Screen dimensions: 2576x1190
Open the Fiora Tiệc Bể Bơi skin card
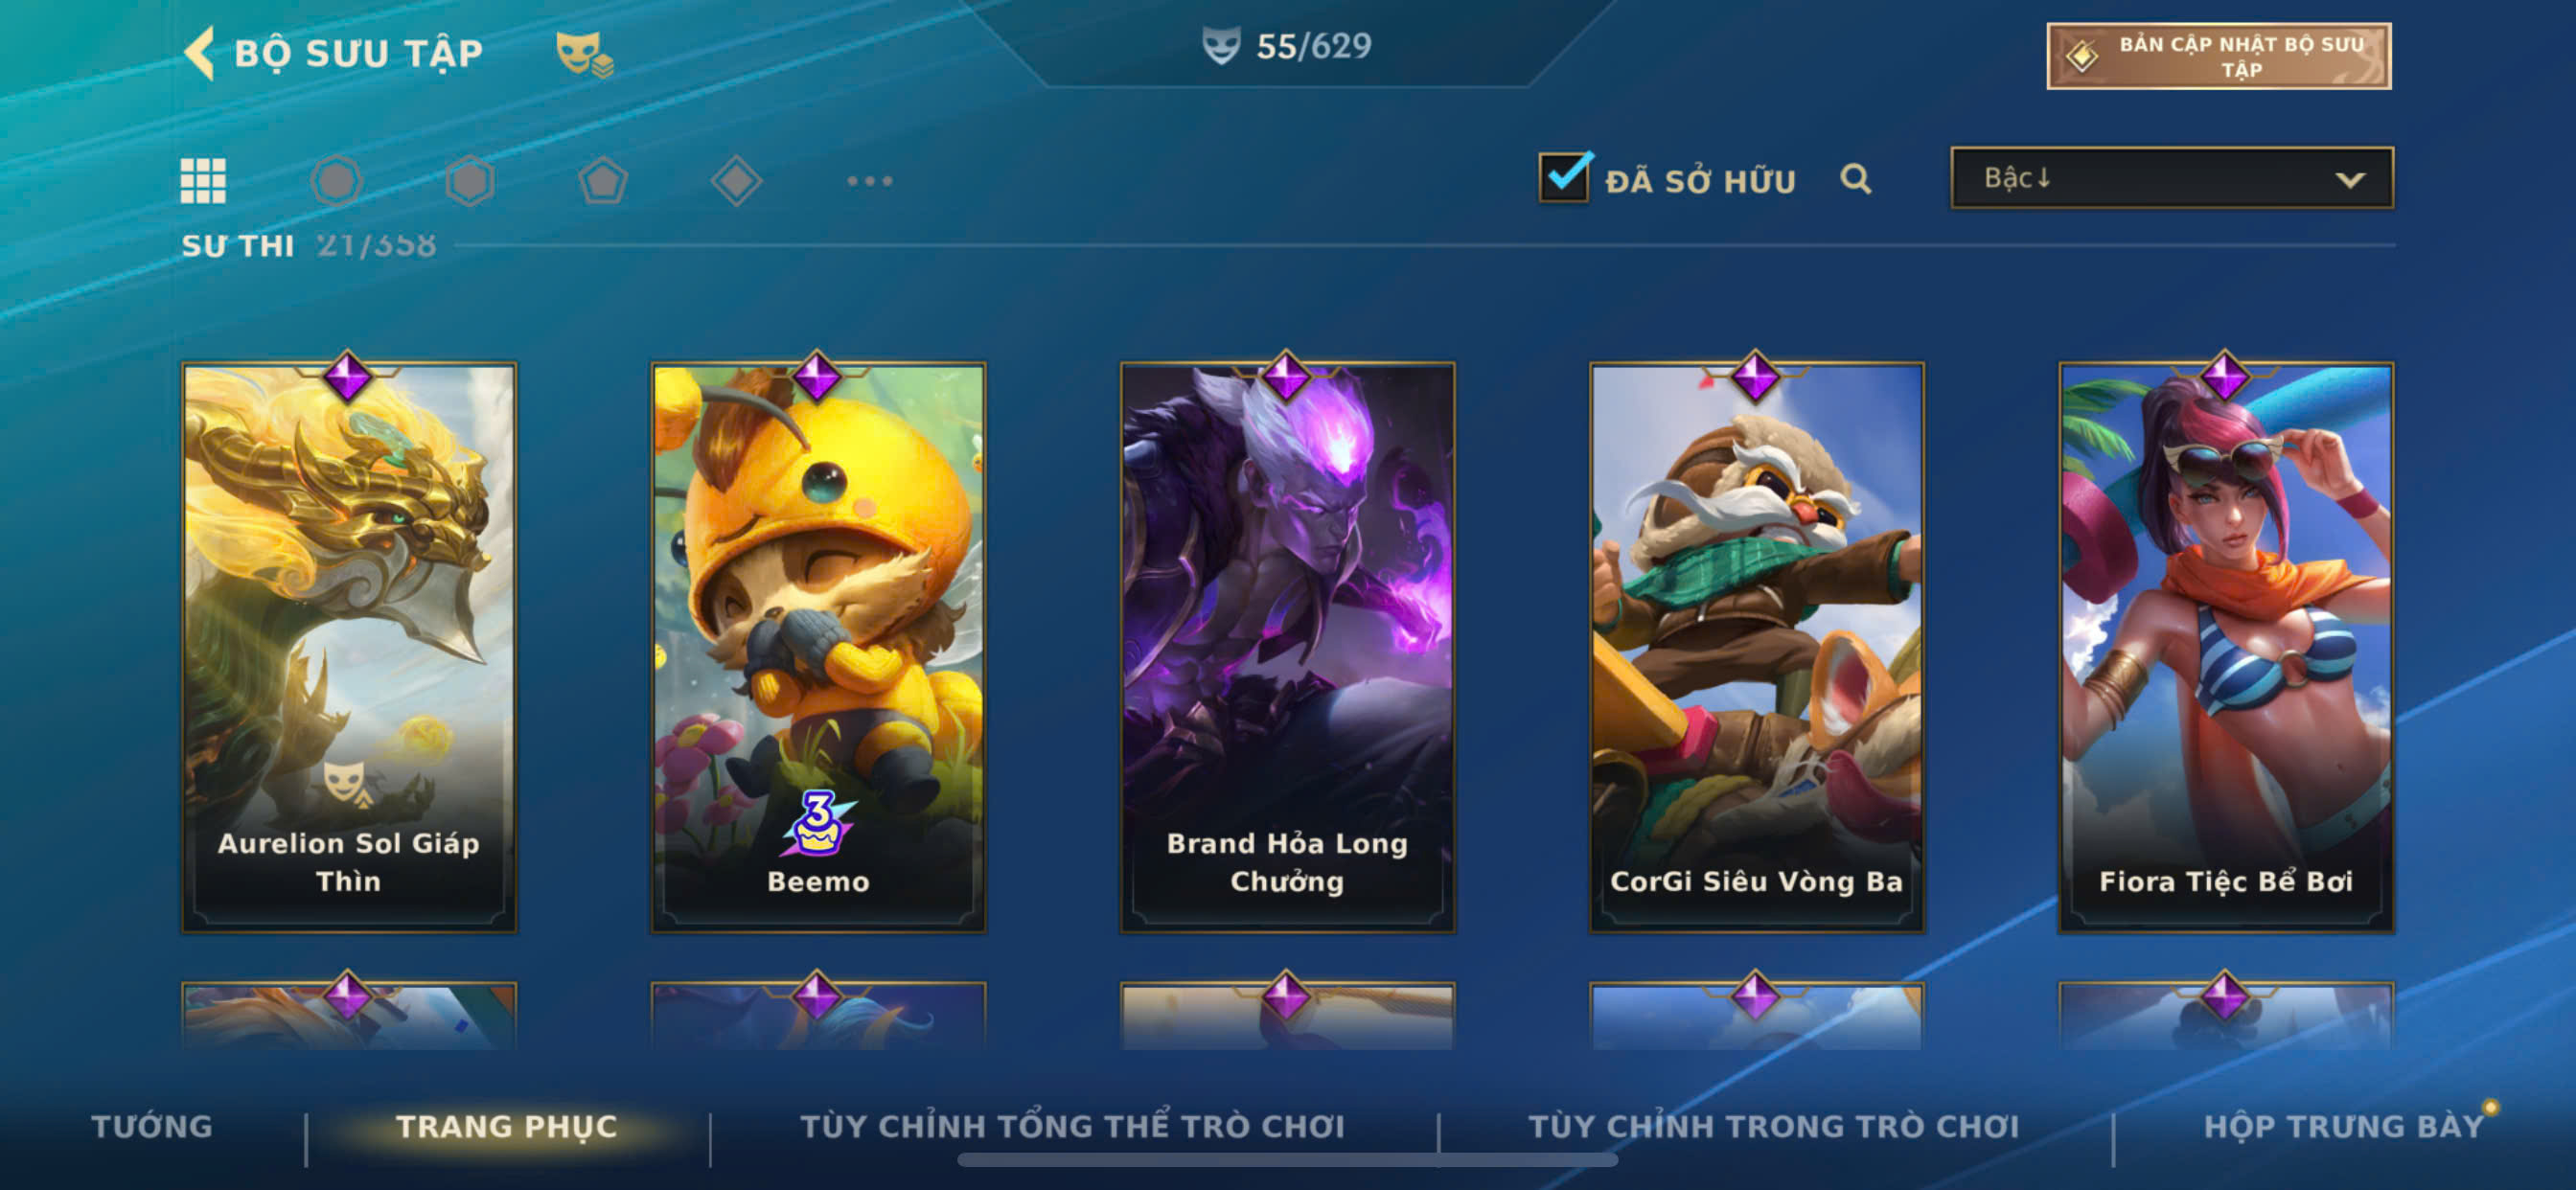pyautogui.click(x=2226, y=647)
